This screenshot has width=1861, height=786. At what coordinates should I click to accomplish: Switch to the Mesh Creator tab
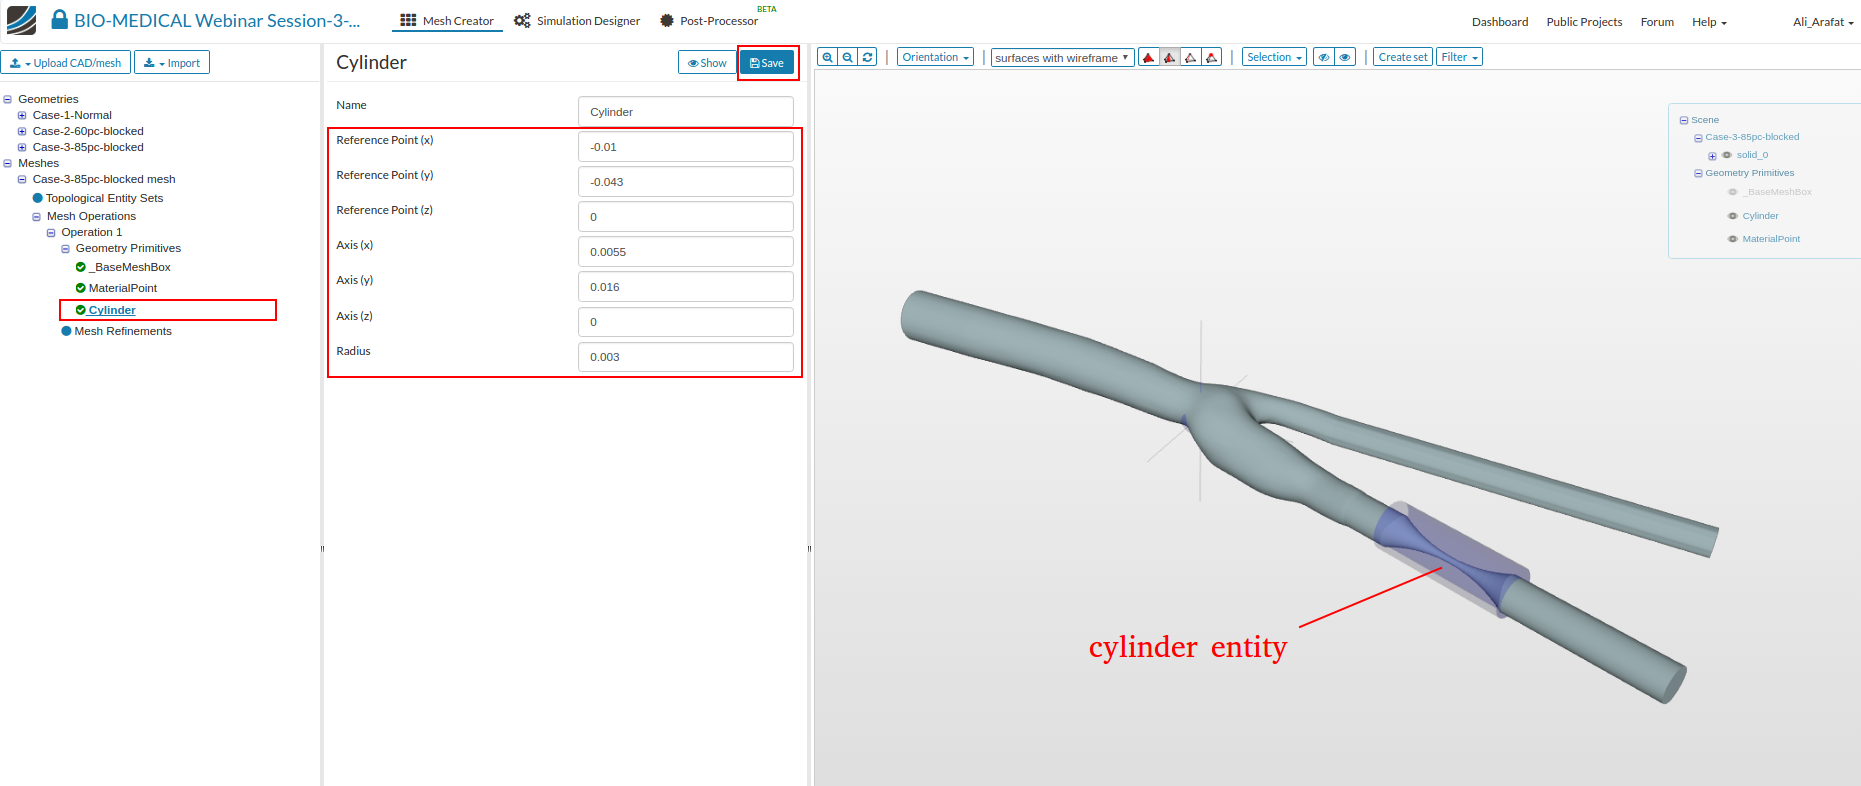[447, 21]
